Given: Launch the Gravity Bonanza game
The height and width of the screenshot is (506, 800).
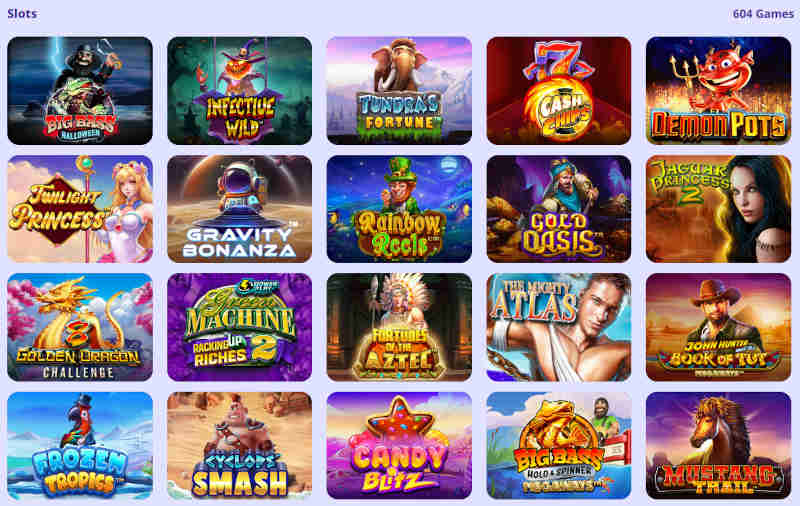Looking at the screenshot, I should pyautogui.click(x=240, y=209).
